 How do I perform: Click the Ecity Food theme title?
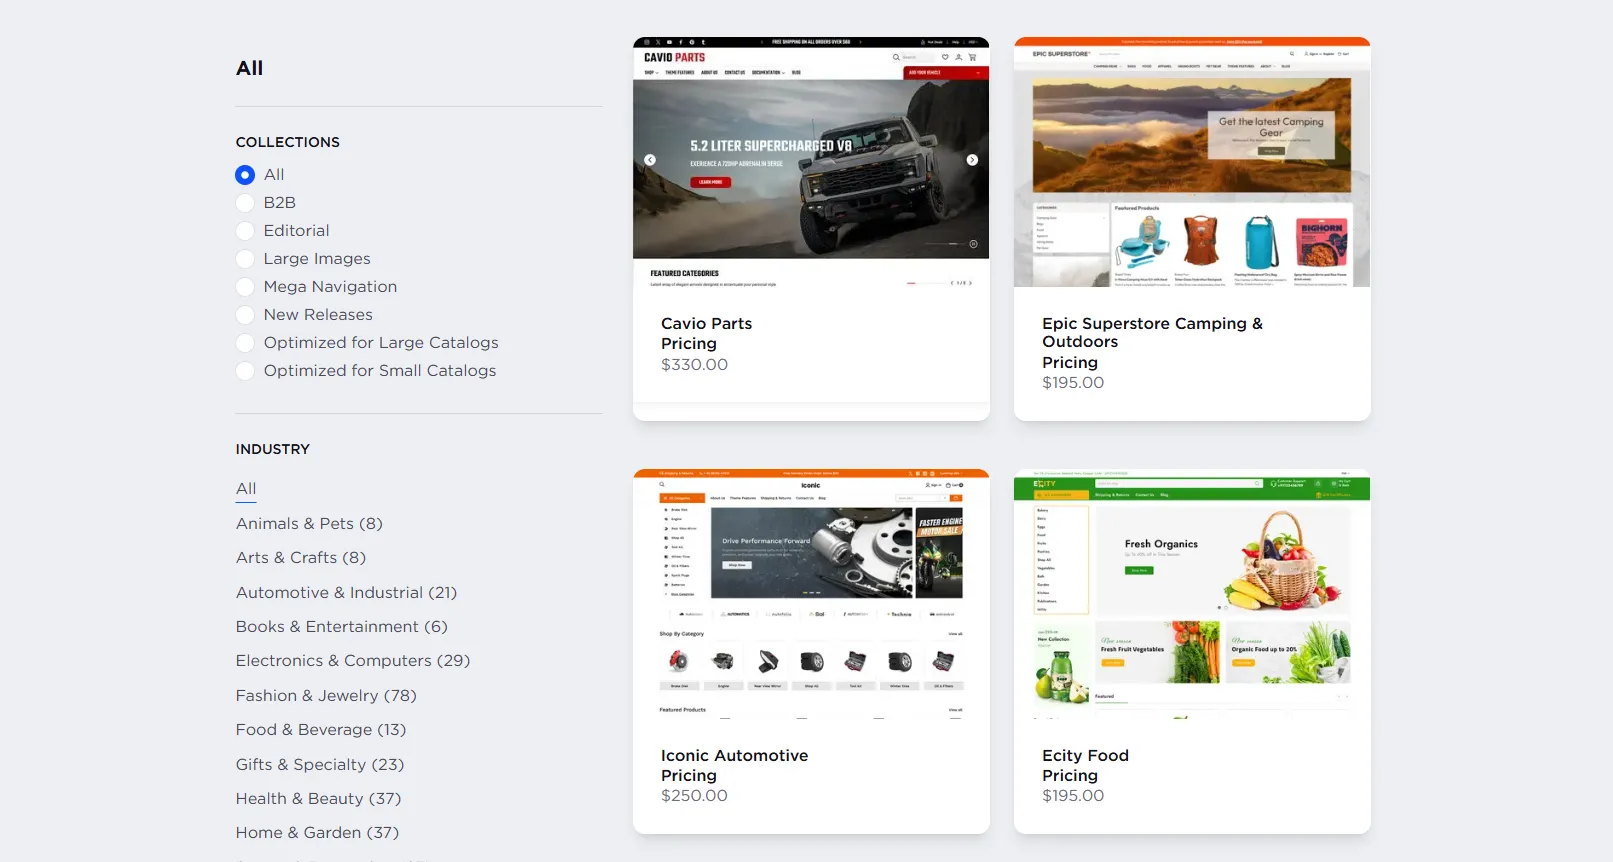[x=1085, y=756]
